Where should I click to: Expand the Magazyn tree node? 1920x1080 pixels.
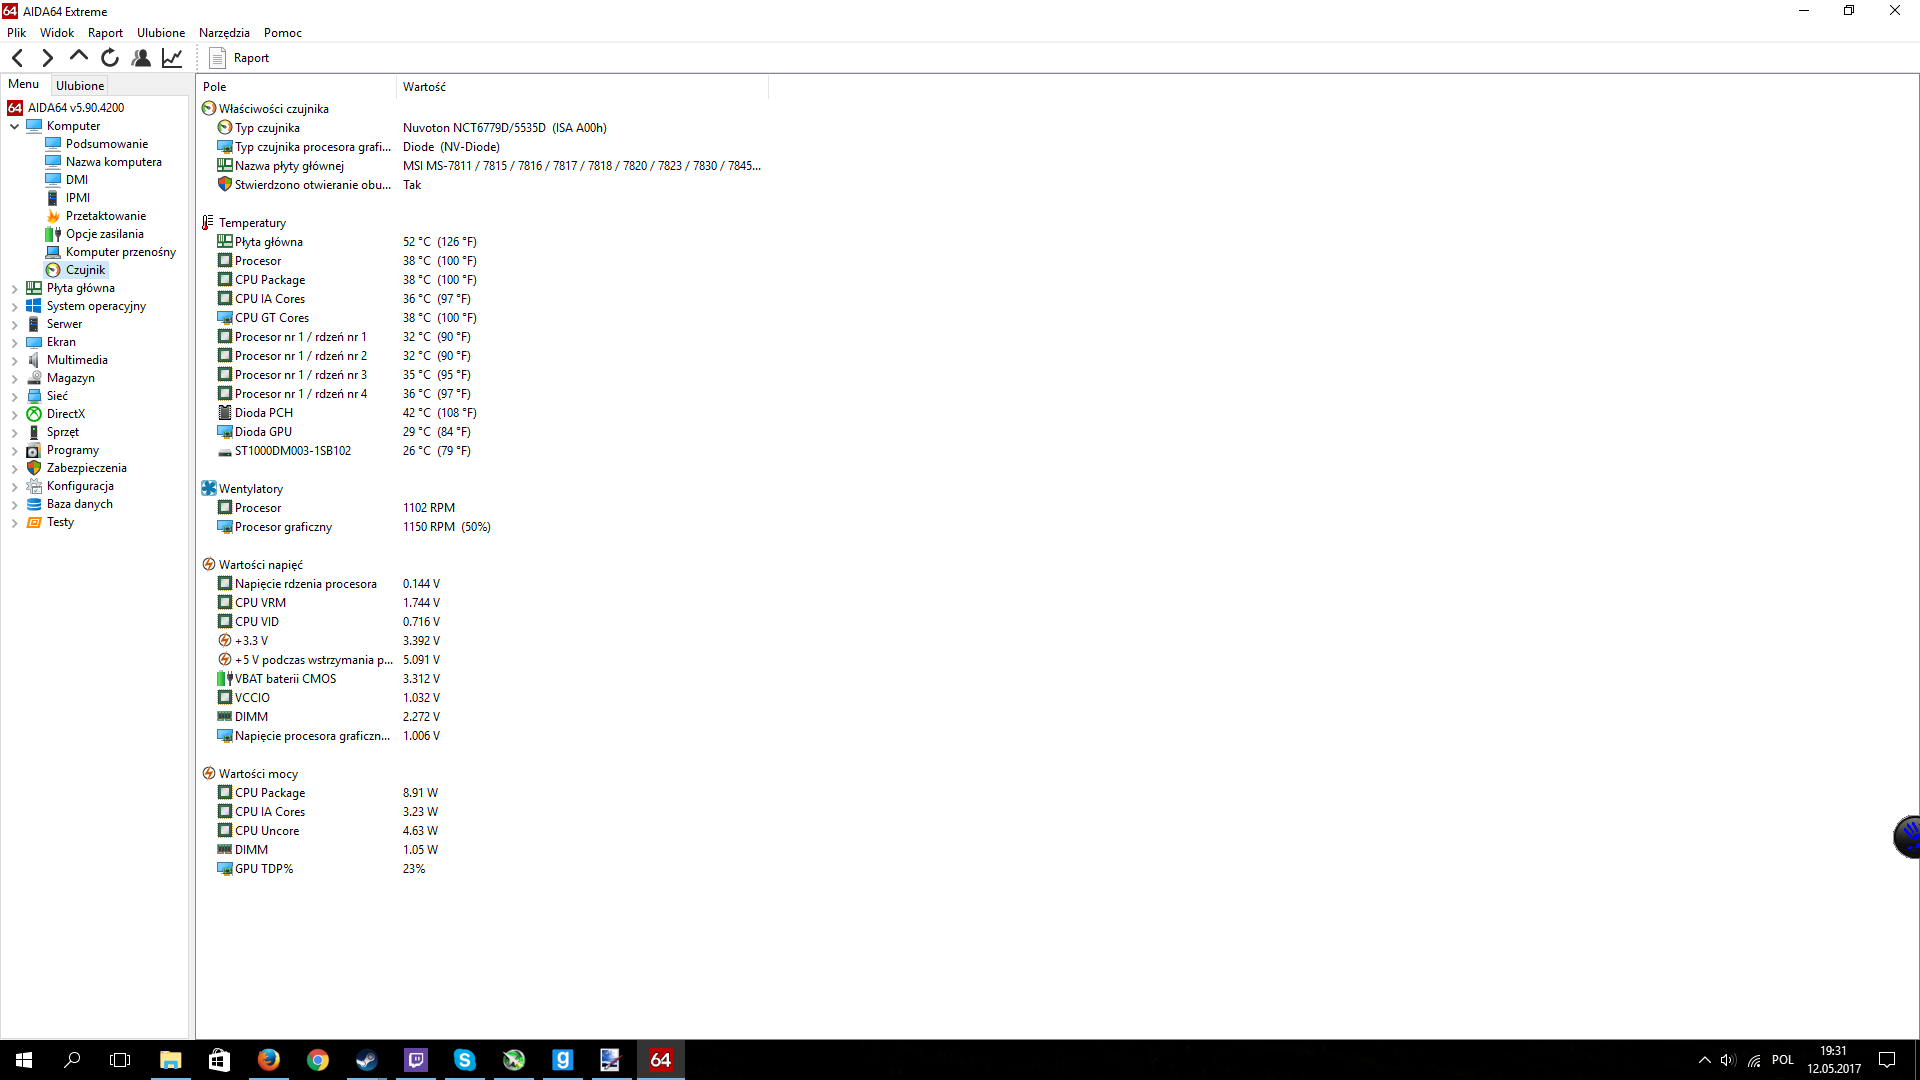14,378
